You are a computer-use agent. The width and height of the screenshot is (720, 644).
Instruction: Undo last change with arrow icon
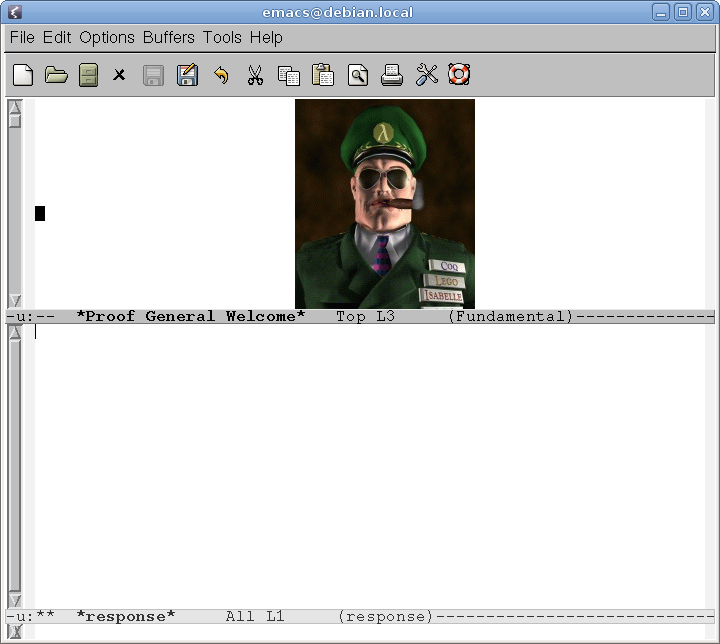coord(221,75)
